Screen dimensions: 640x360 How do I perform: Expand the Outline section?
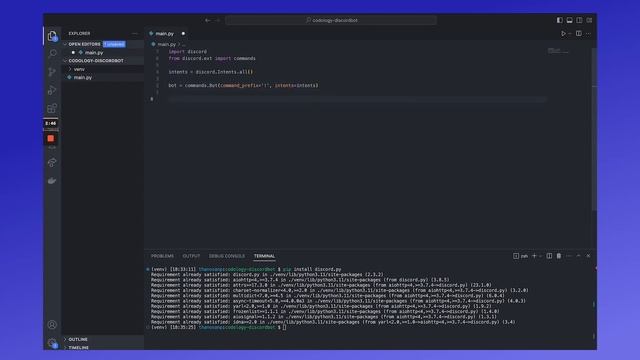point(78,339)
